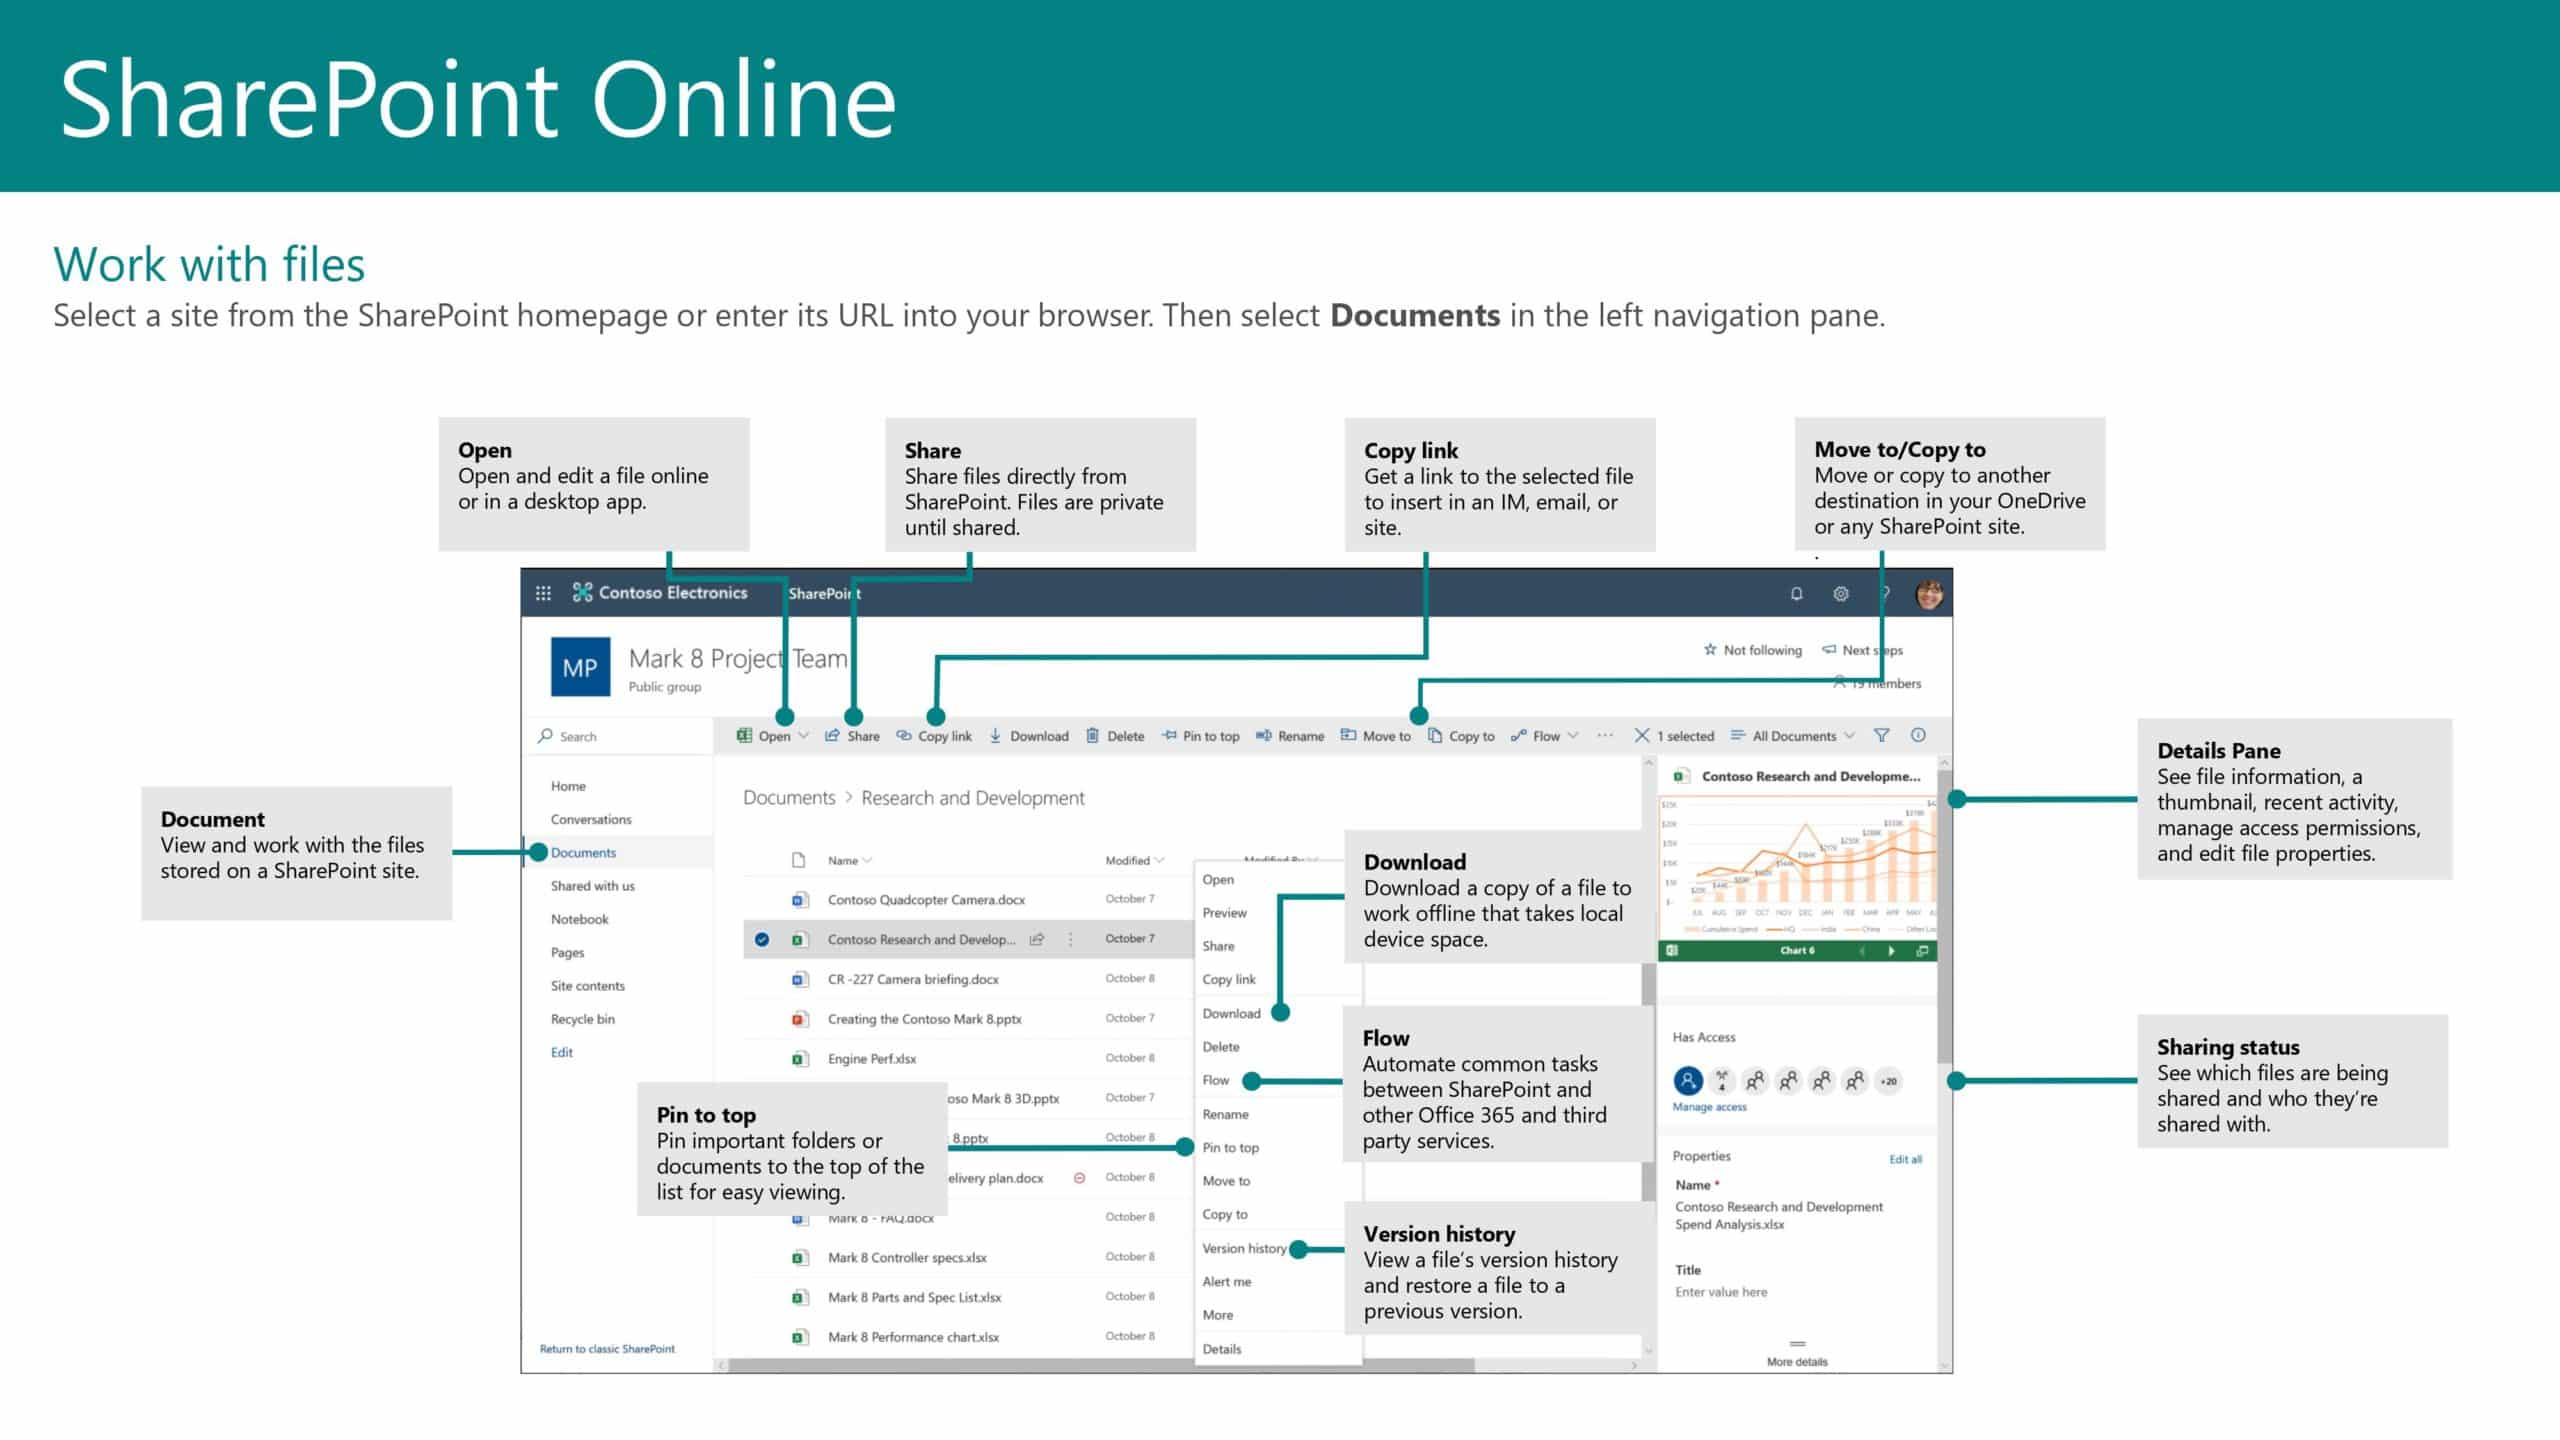This screenshot has width=2560, height=1440.
Task: Select Preview in the context menu
Action: pos(1224,913)
